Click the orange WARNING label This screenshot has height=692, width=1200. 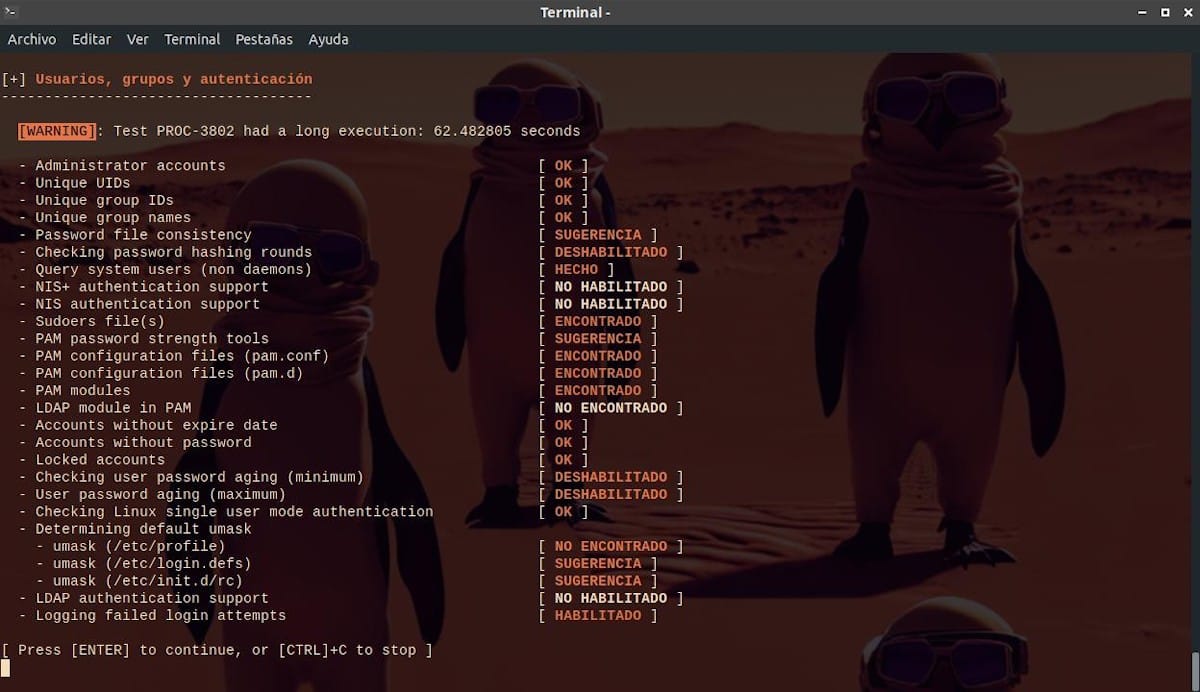[57, 131]
